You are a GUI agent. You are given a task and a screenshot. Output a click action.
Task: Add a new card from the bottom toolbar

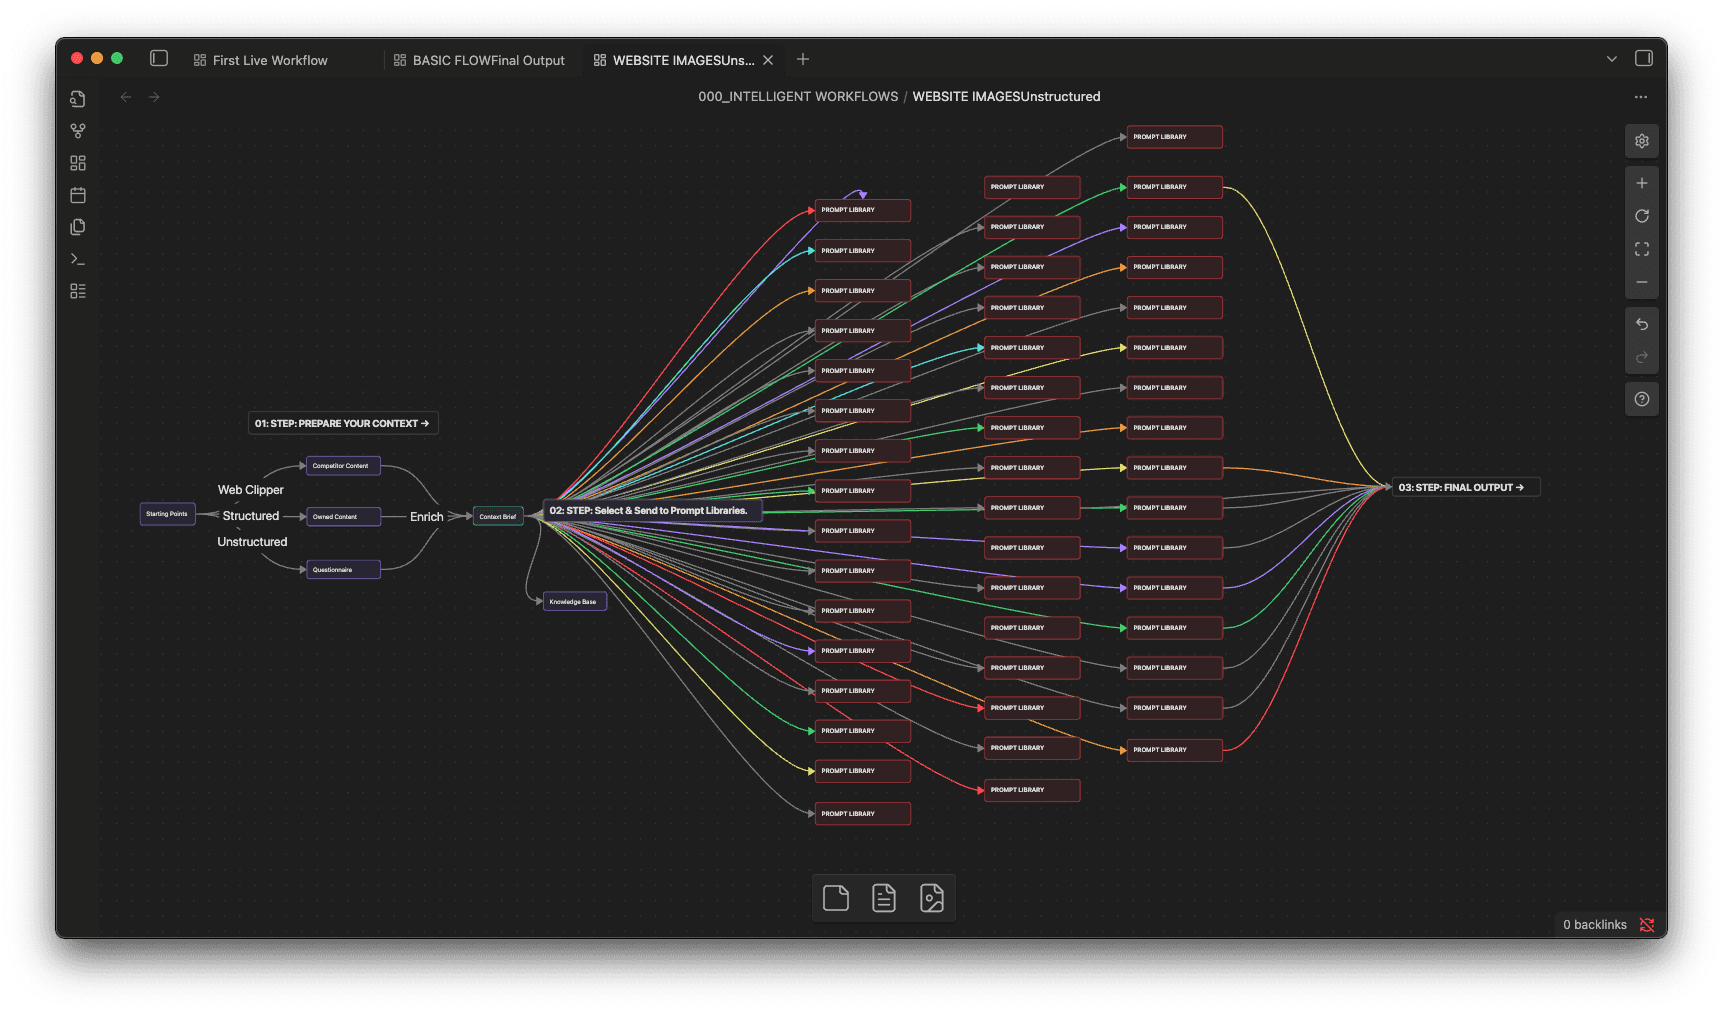tap(835, 897)
